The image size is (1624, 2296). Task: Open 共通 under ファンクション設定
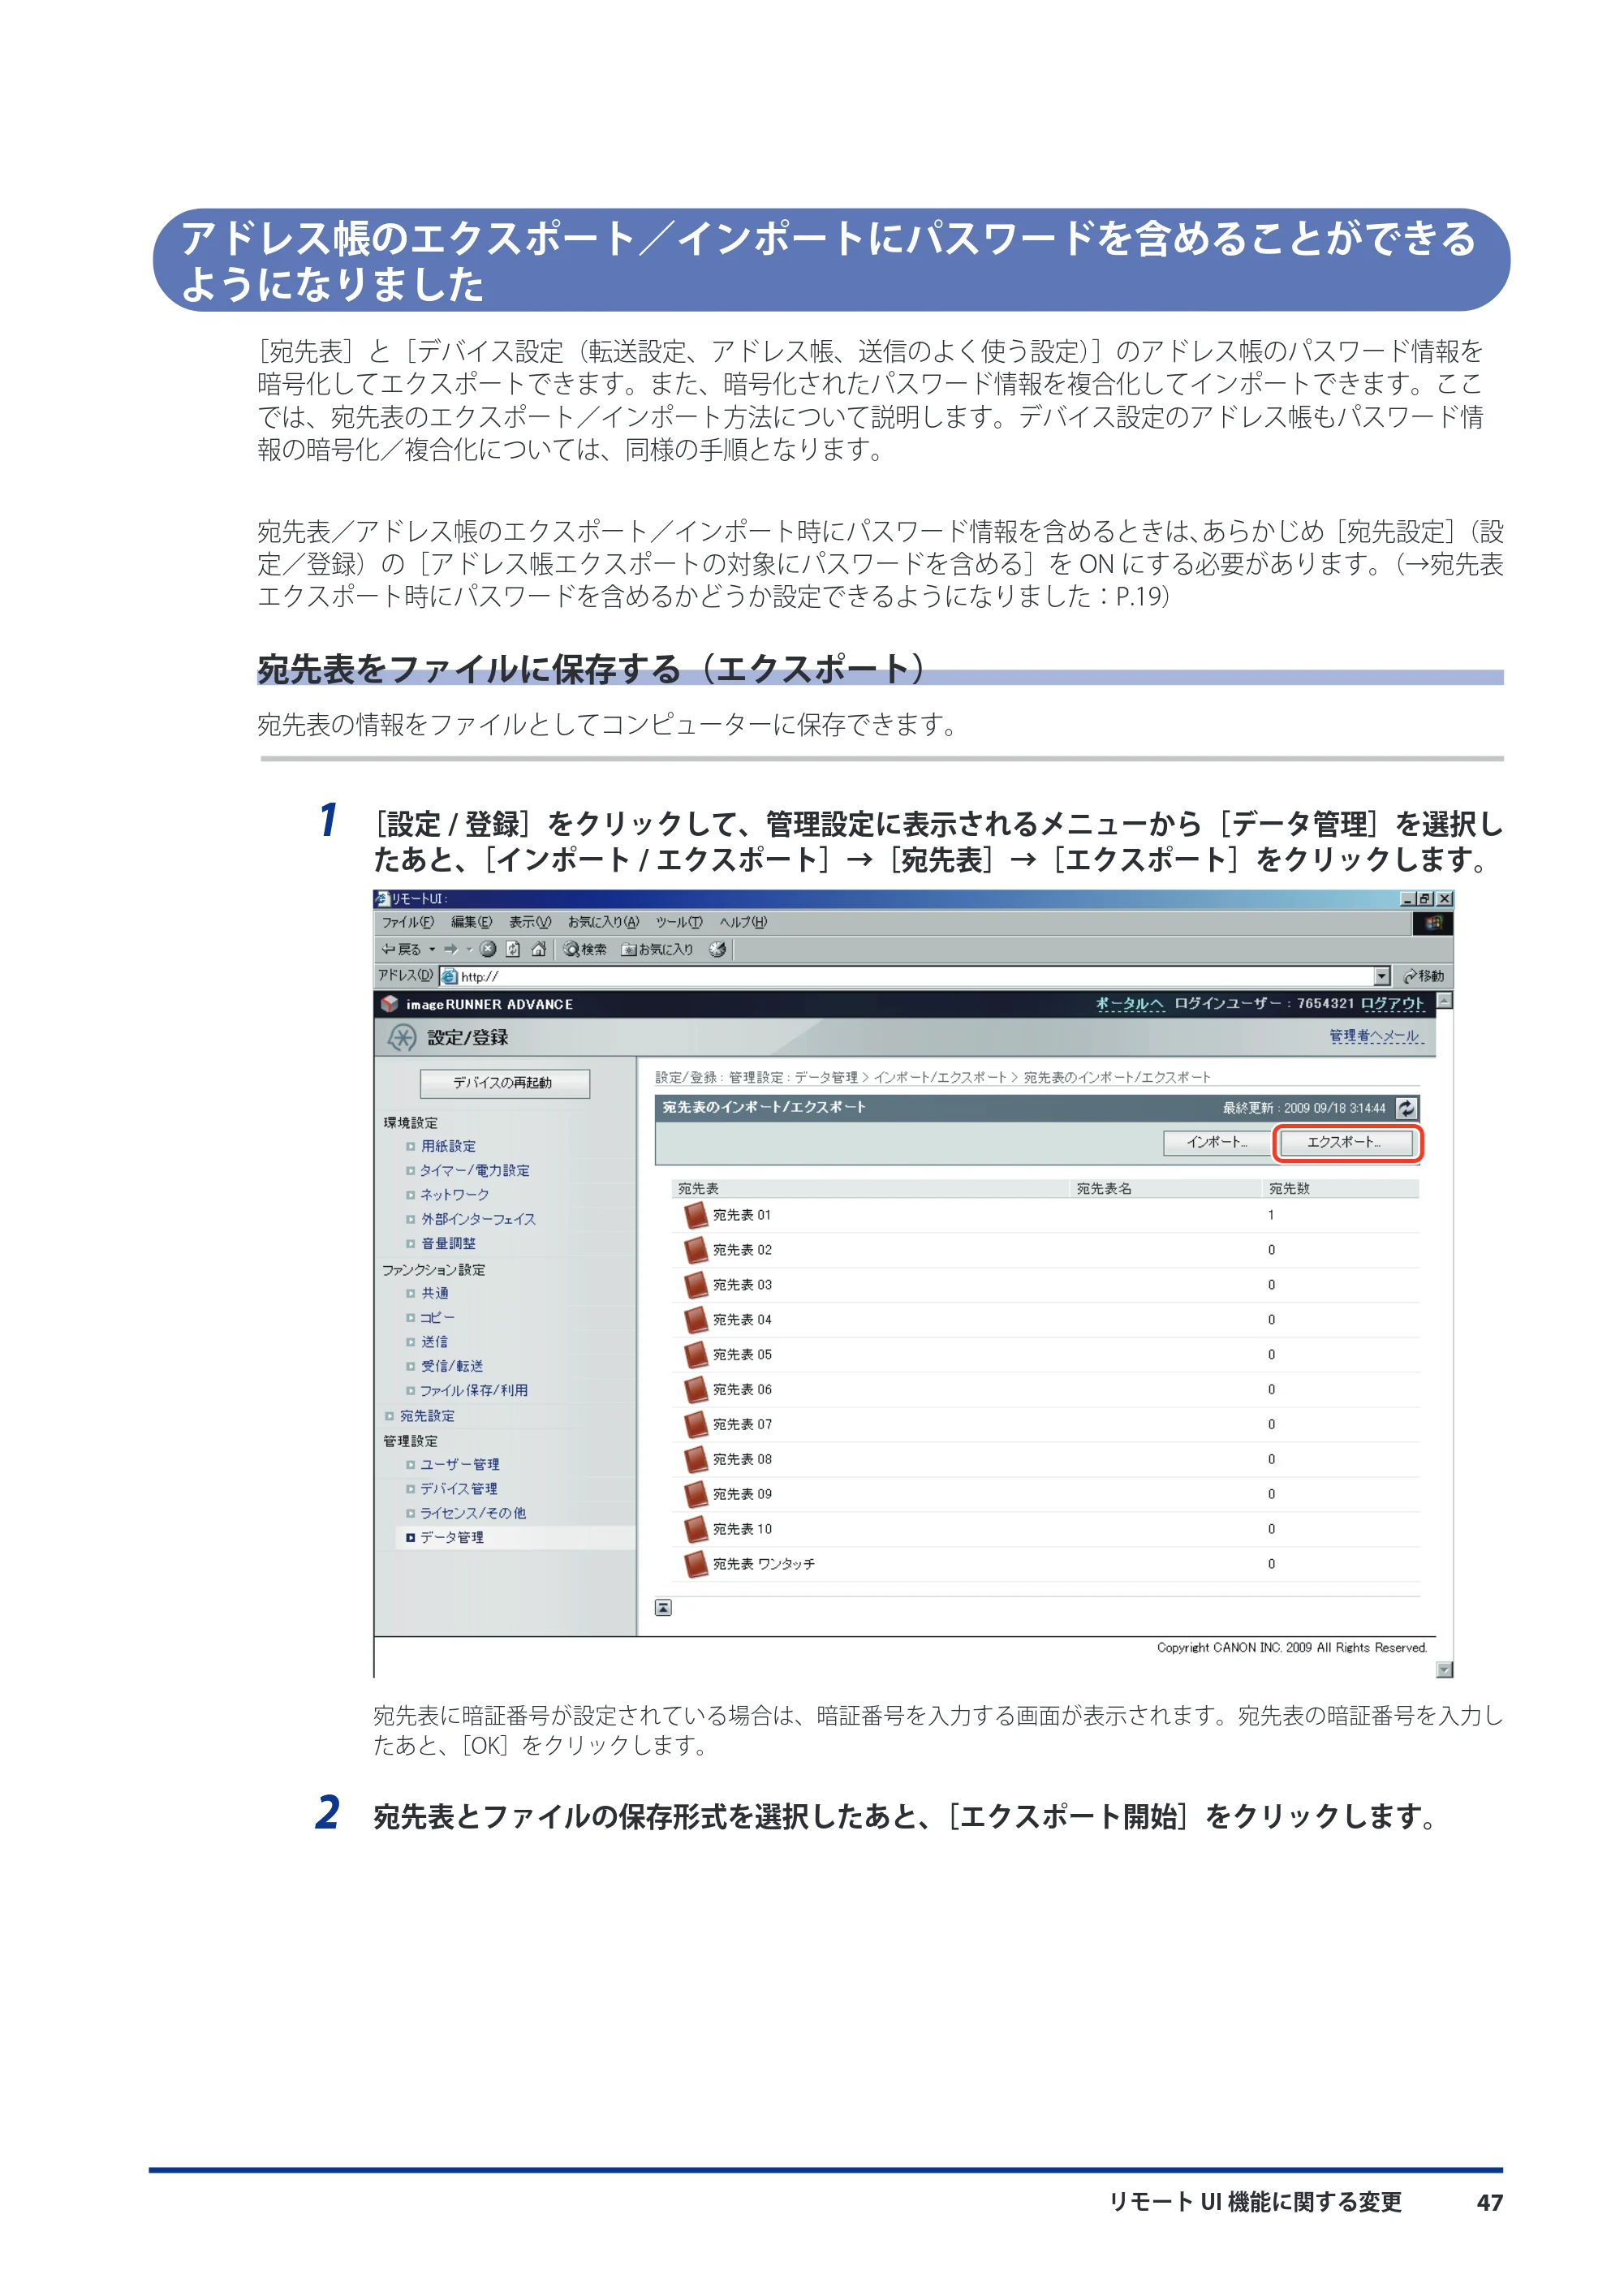point(435,1293)
